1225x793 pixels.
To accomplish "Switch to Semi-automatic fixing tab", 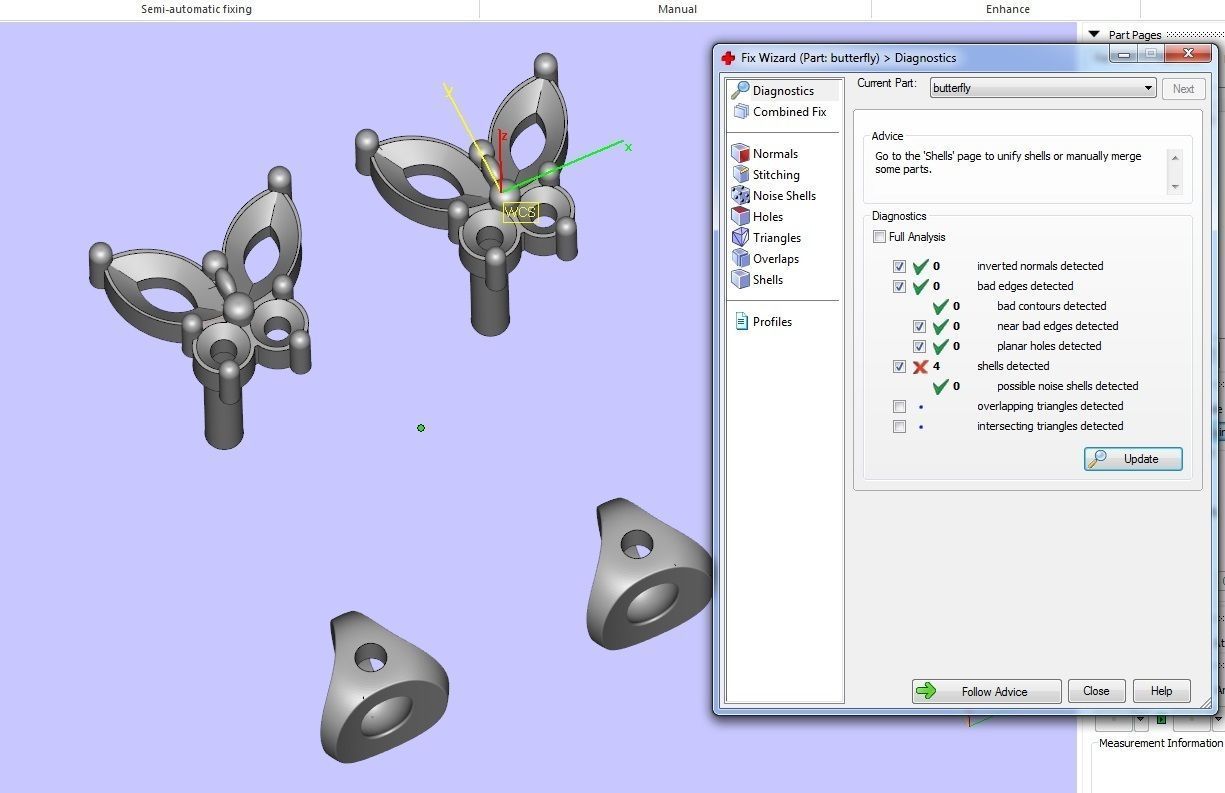I will pos(196,9).
